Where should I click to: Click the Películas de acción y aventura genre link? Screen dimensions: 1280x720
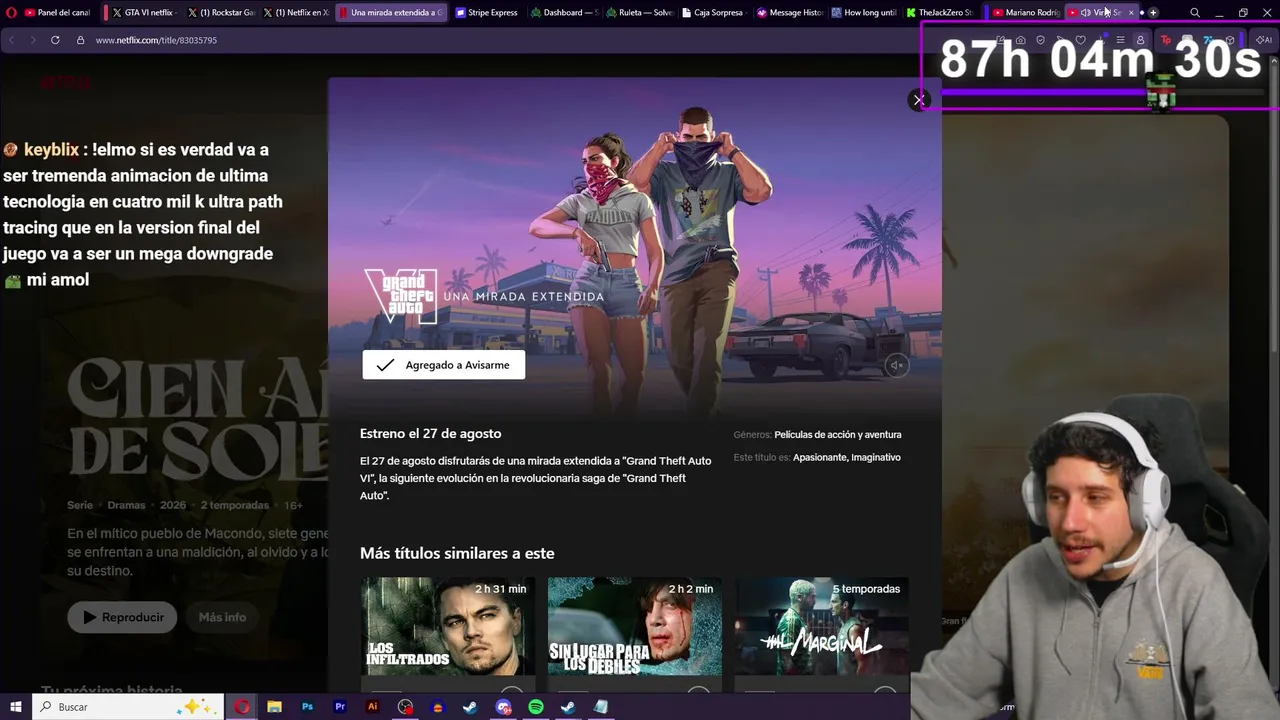click(x=838, y=435)
